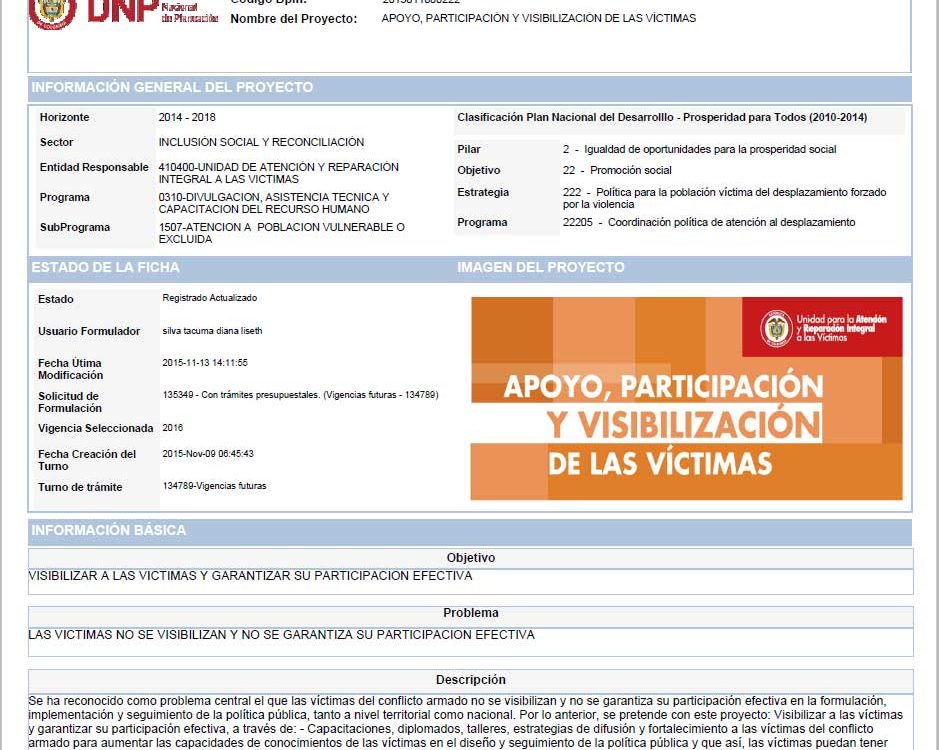
Task: Click the 'Nombre del Proyecto:' label
Action: point(293,19)
